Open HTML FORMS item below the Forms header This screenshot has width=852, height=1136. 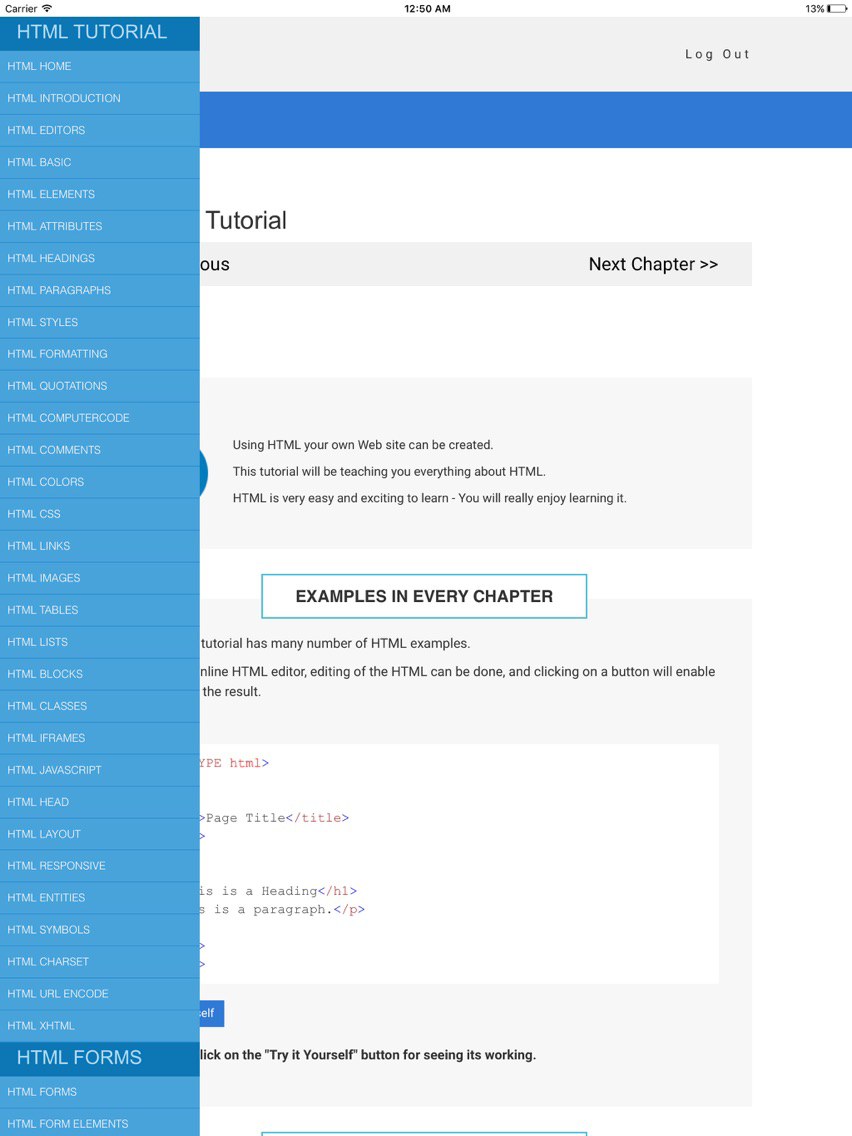pyautogui.click(x=99, y=1092)
